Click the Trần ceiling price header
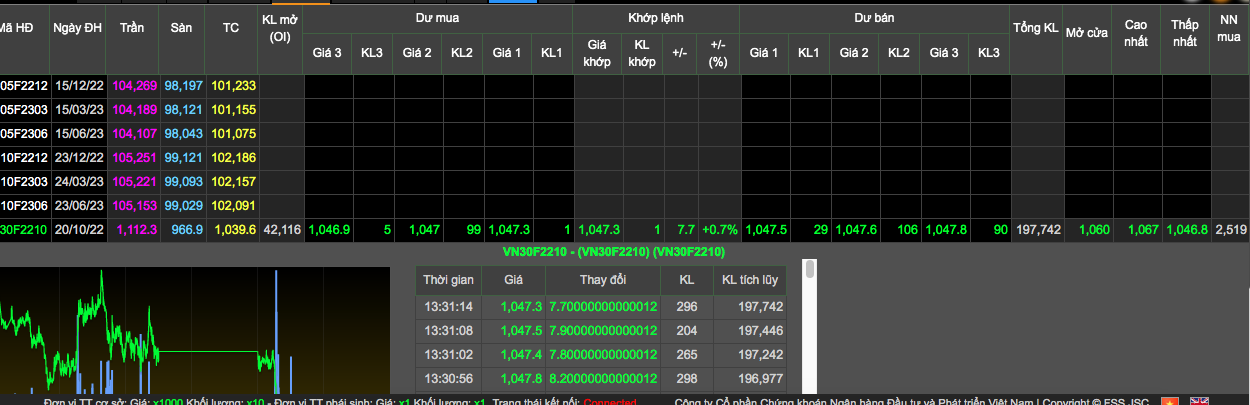The height and width of the screenshot is (405, 1250). (132, 27)
